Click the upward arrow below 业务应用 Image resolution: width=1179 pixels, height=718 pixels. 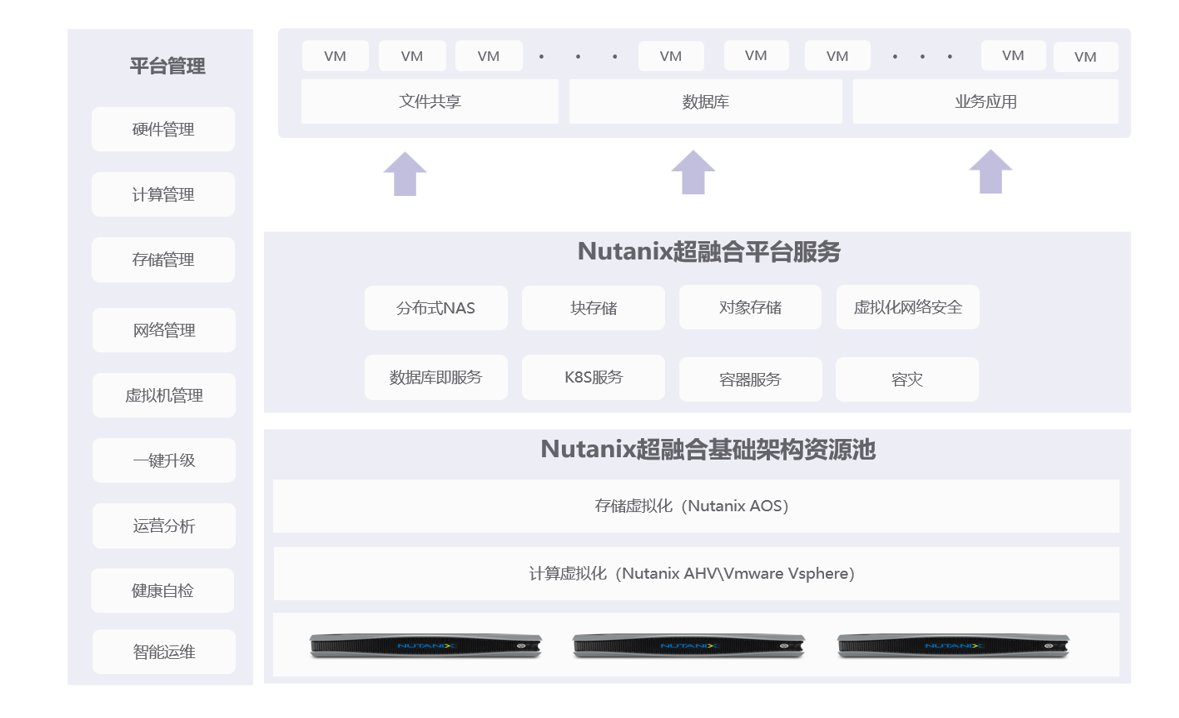pyautogui.click(x=990, y=171)
